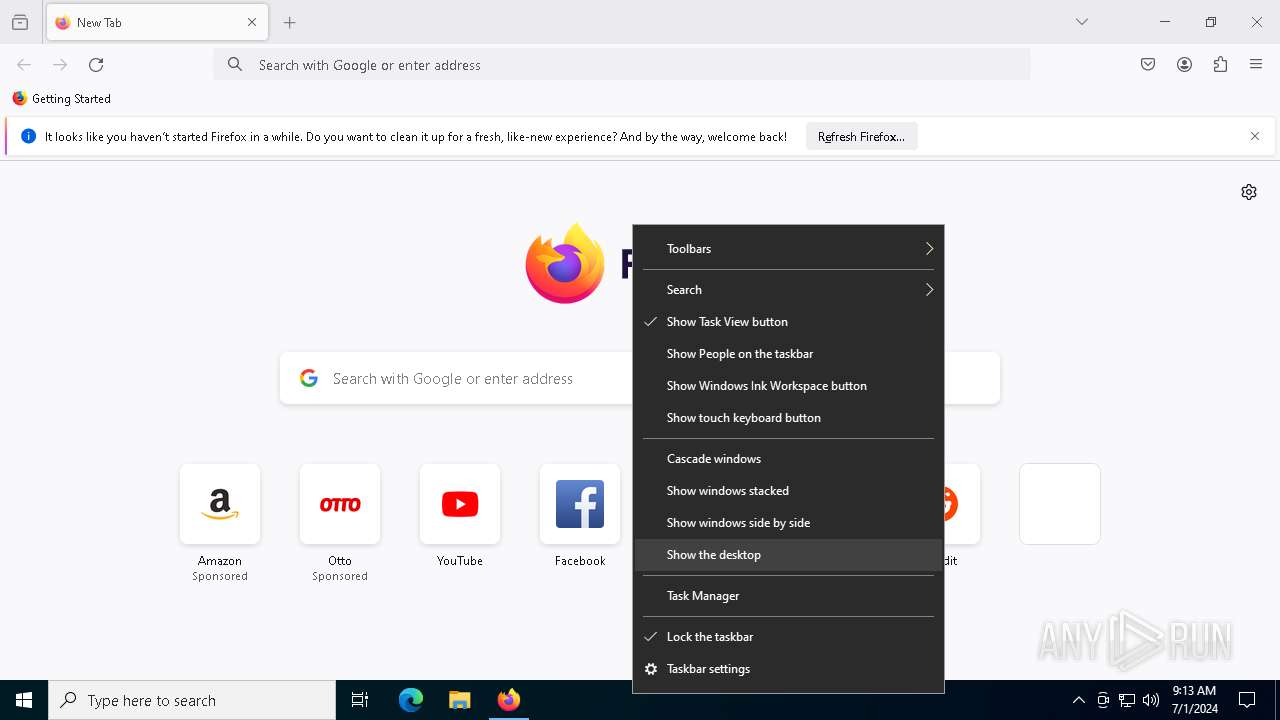
Task: Dismiss the refresh notification bar
Action: pos(1255,137)
